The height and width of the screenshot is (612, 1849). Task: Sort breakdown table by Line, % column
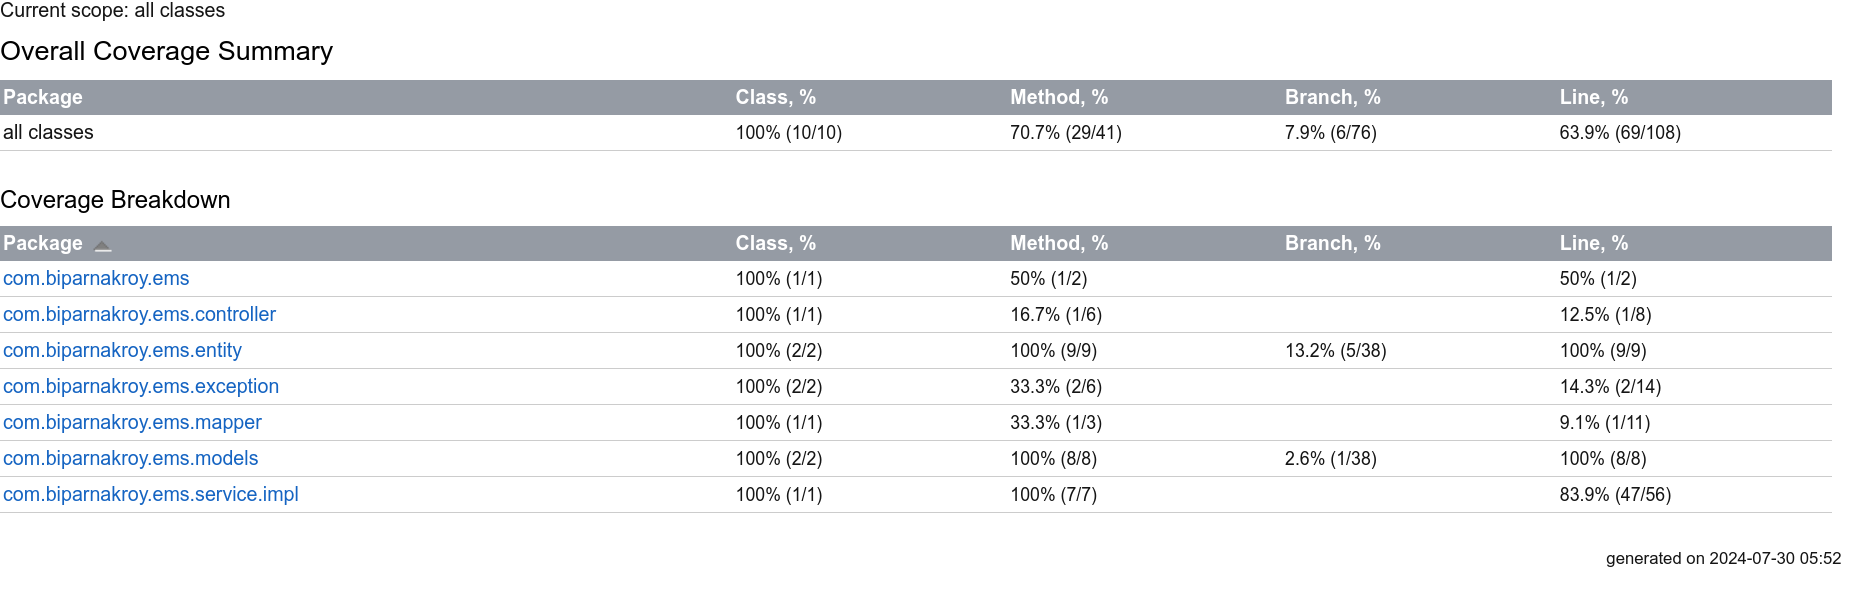(1593, 244)
